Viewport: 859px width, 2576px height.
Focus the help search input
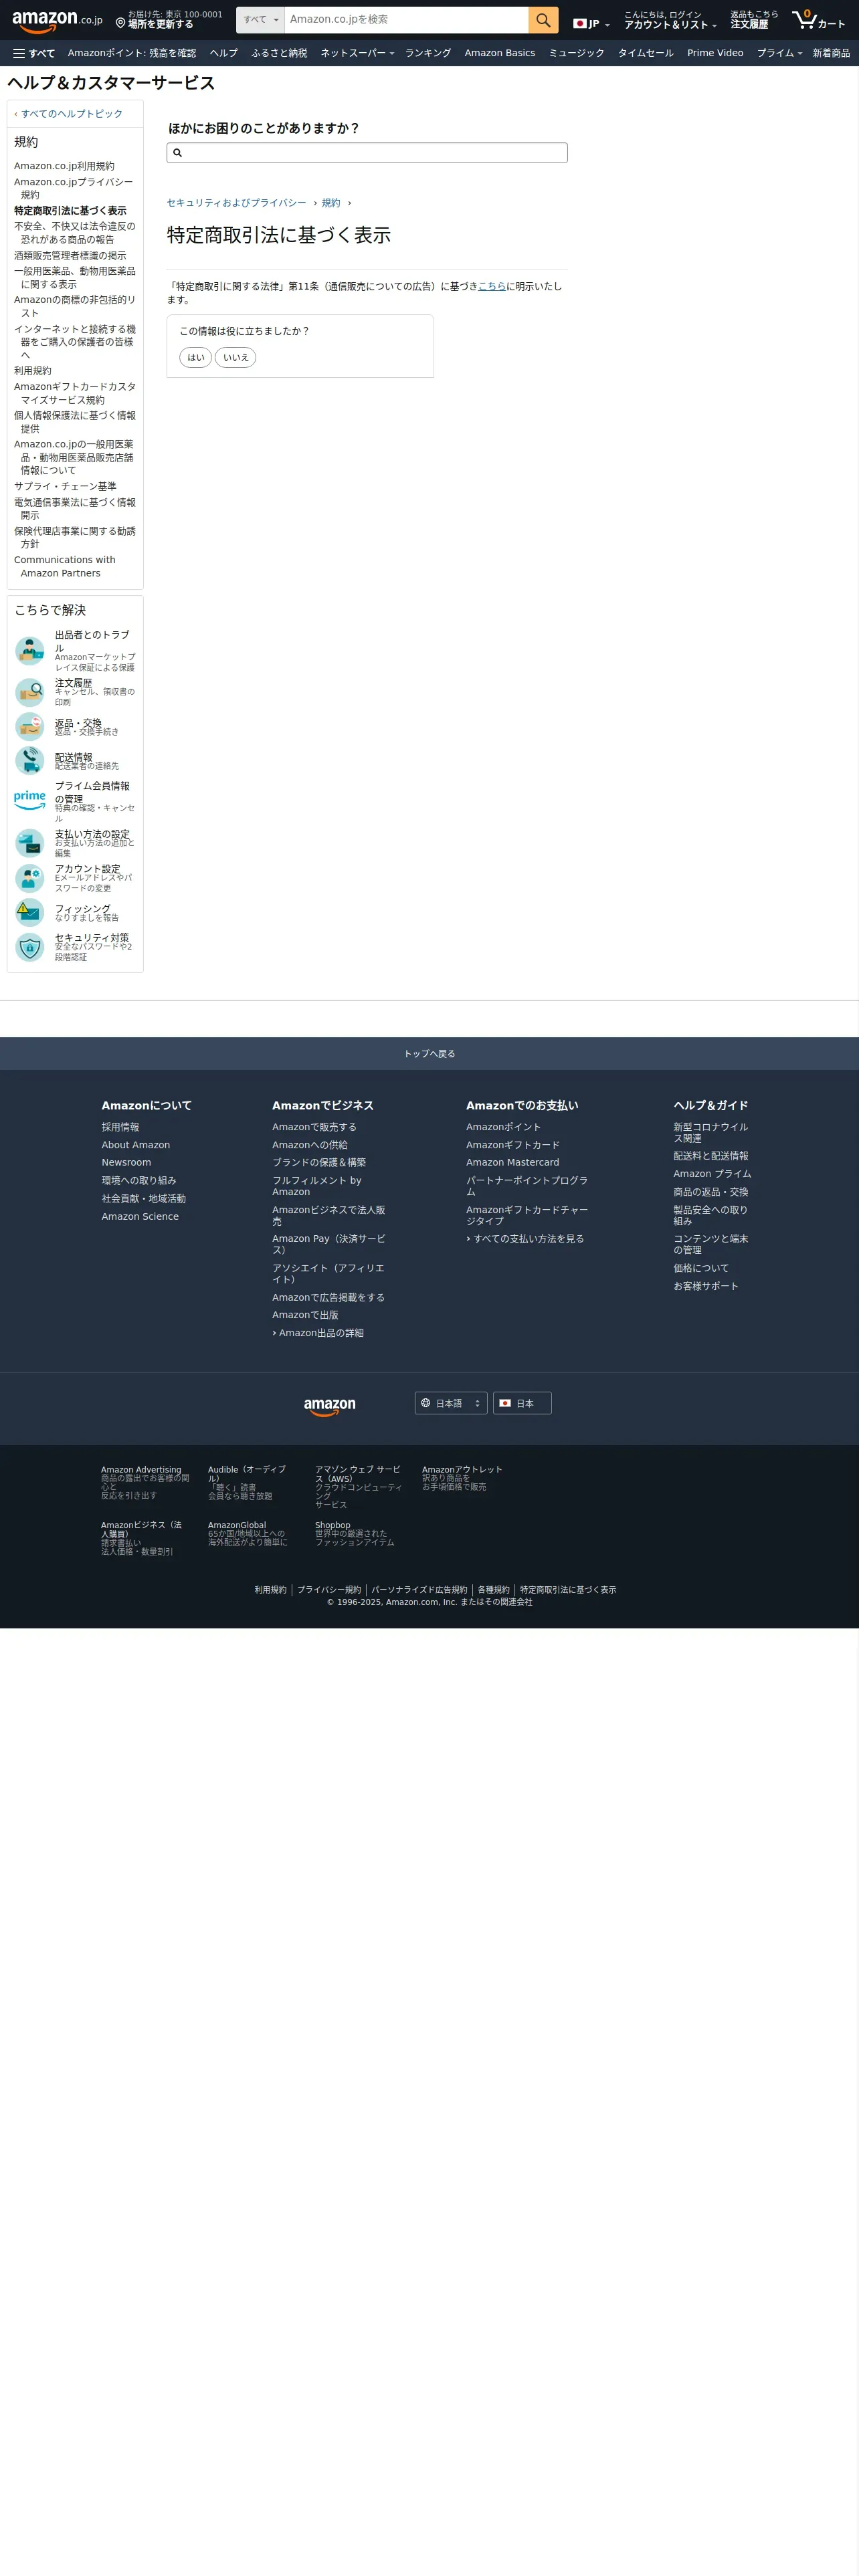(x=367, y=153)
